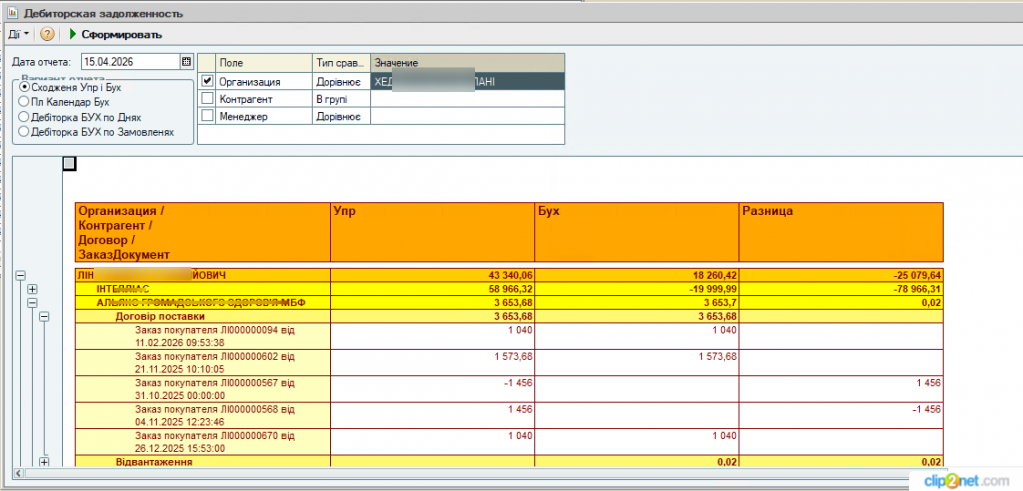Select Дебіторка БУХ по Замовленях variant
This screenshot has width=1023, height=491.
coord(97,132)
